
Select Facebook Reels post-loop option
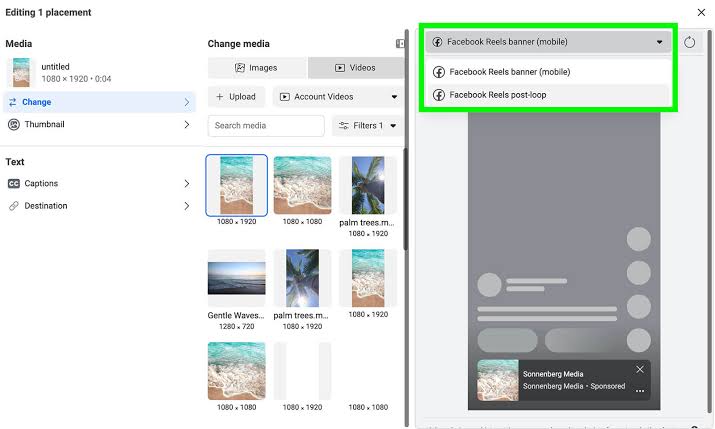point(548,95)
